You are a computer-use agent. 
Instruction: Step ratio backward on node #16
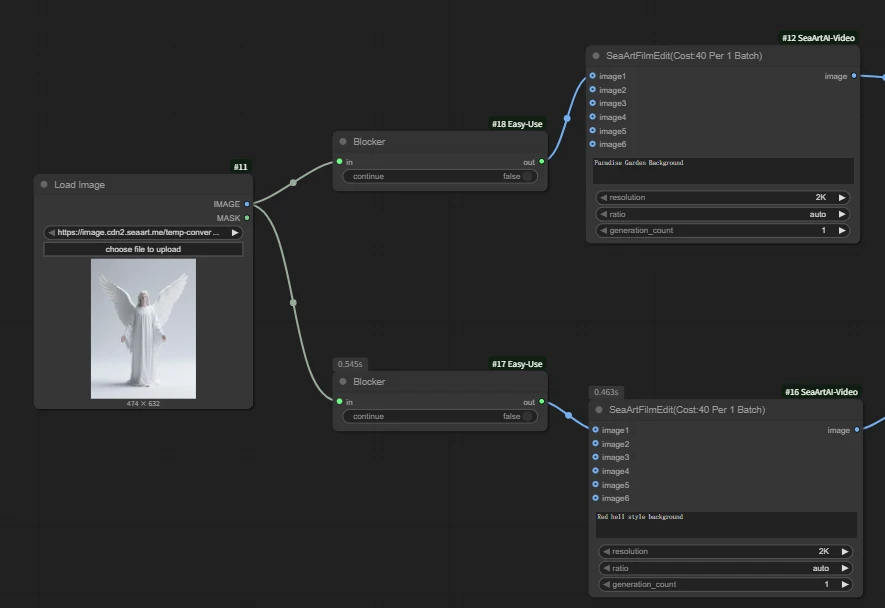[x=606, y=568]
